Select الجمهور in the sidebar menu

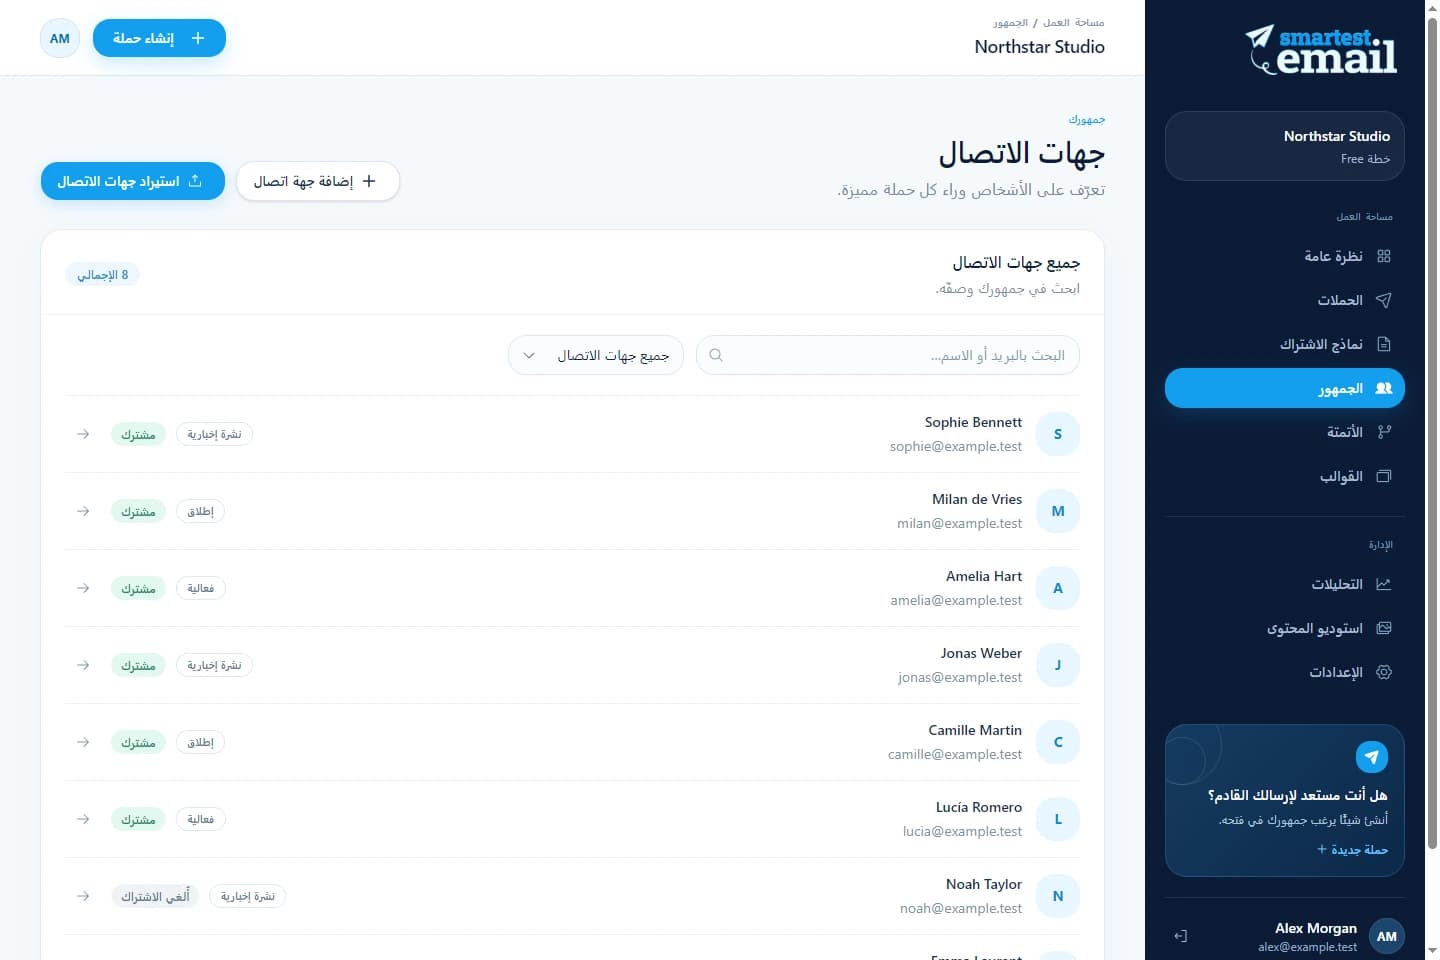1285,388
